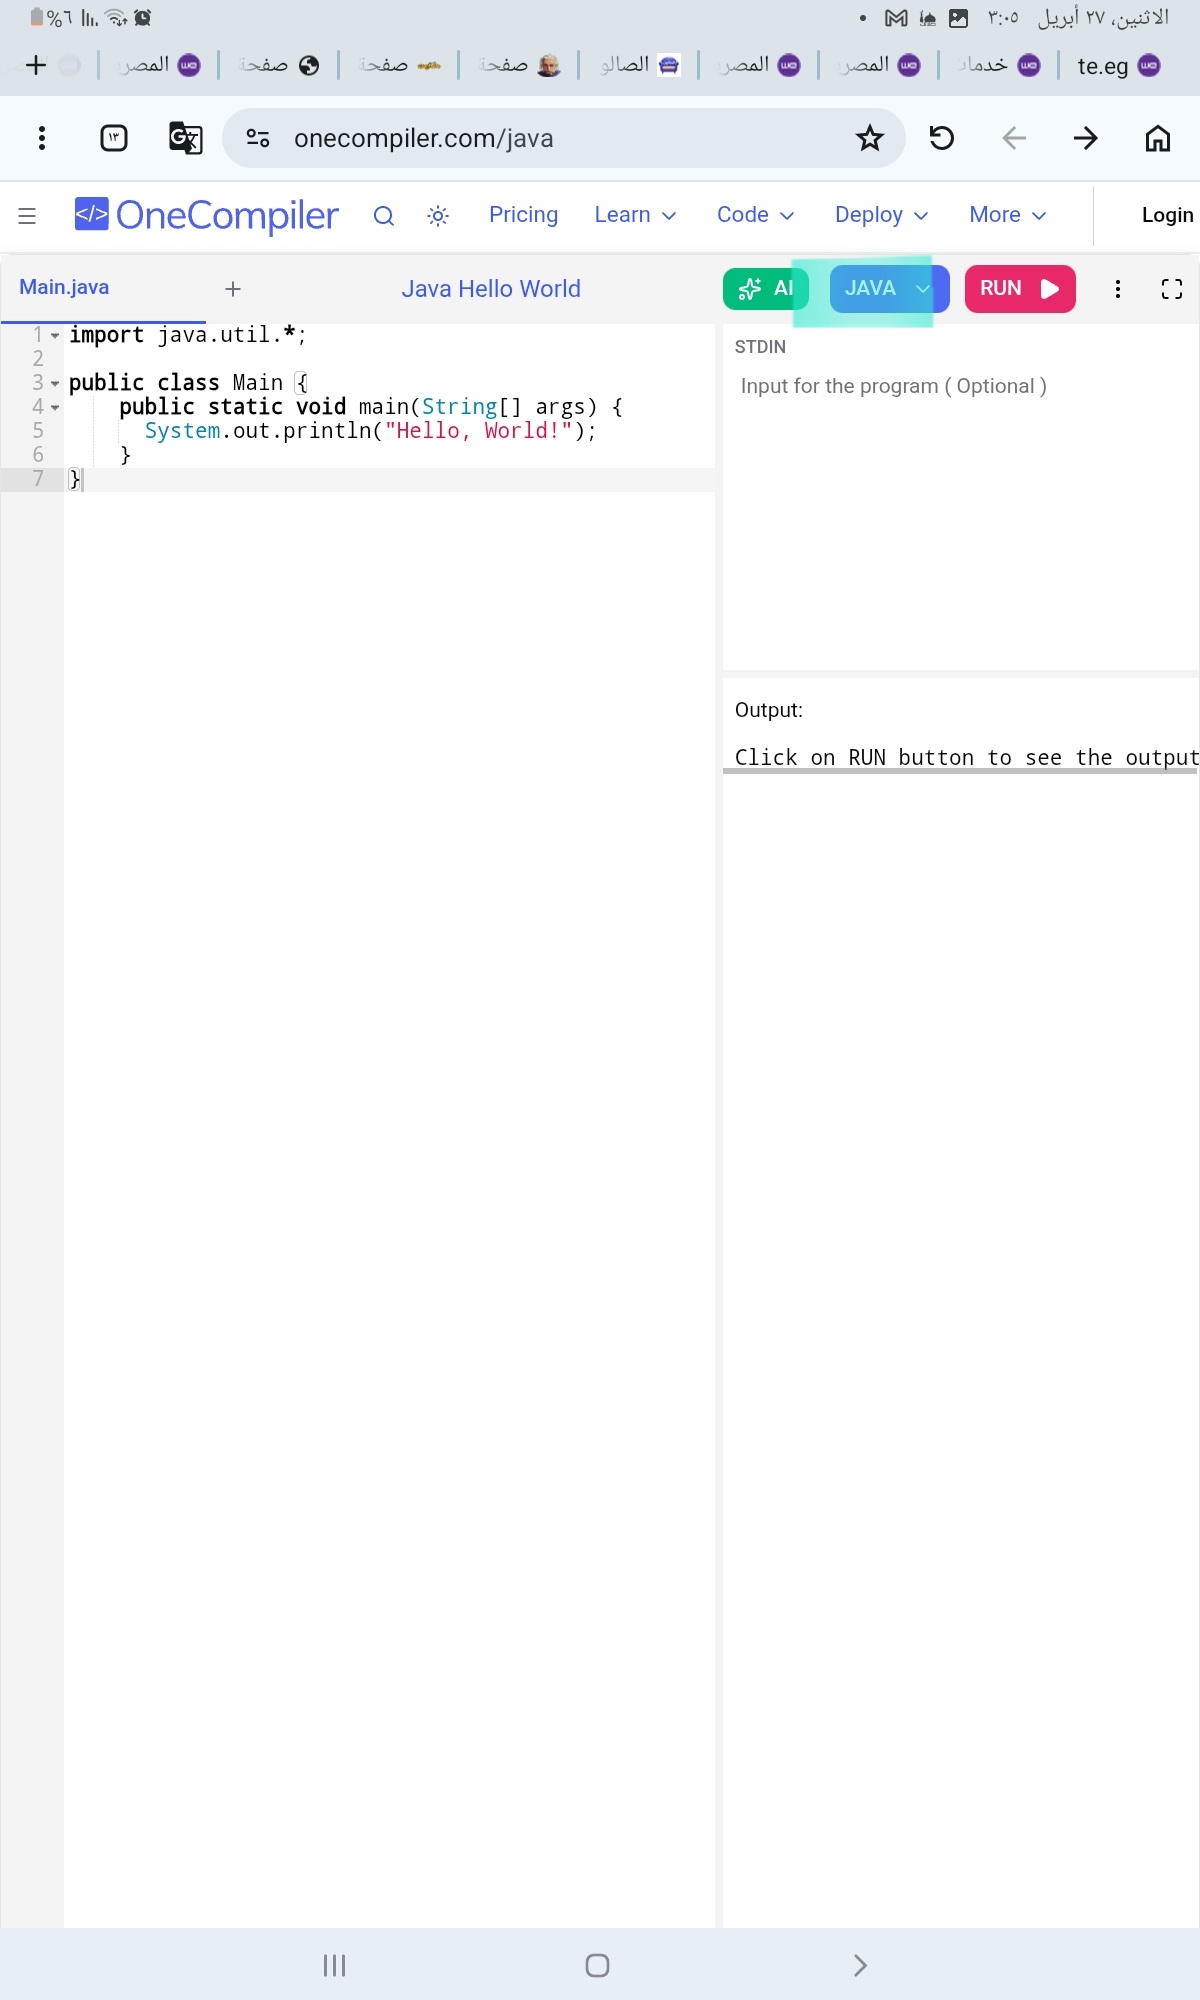The image size is (1200, 2000).
Task: Expand the More menu
Action: tap(1008, 215)
